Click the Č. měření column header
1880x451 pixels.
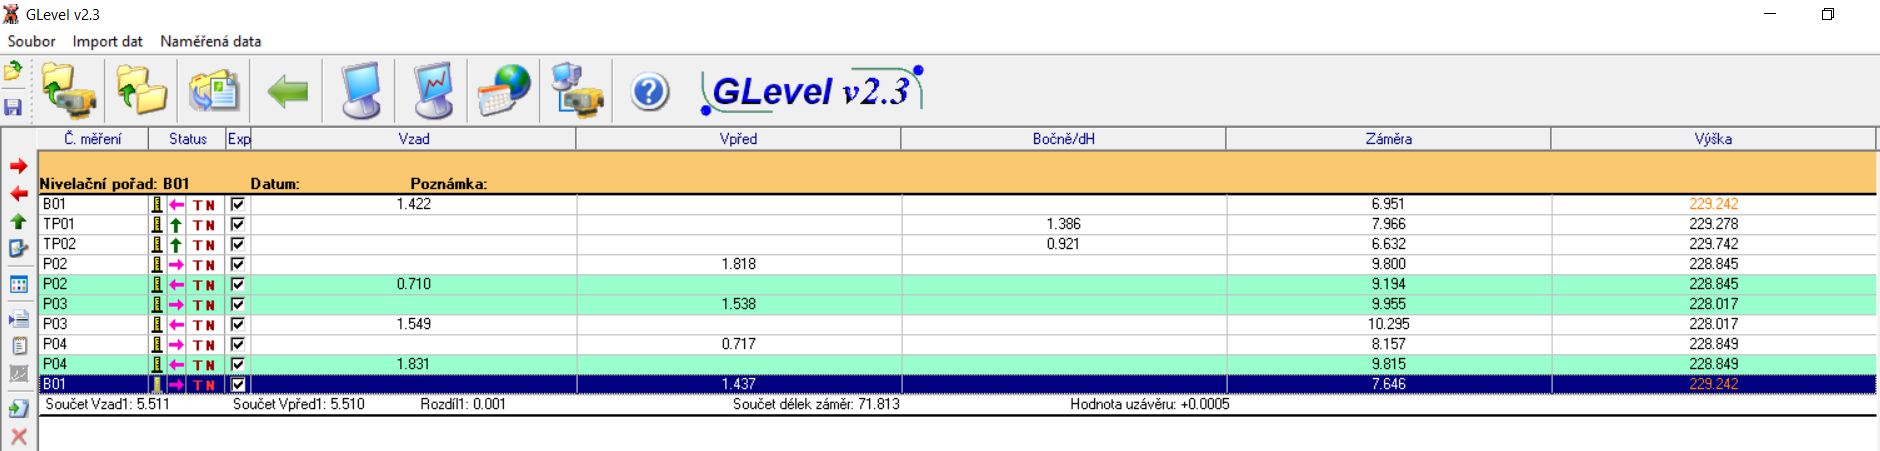[x=93, y=139]
